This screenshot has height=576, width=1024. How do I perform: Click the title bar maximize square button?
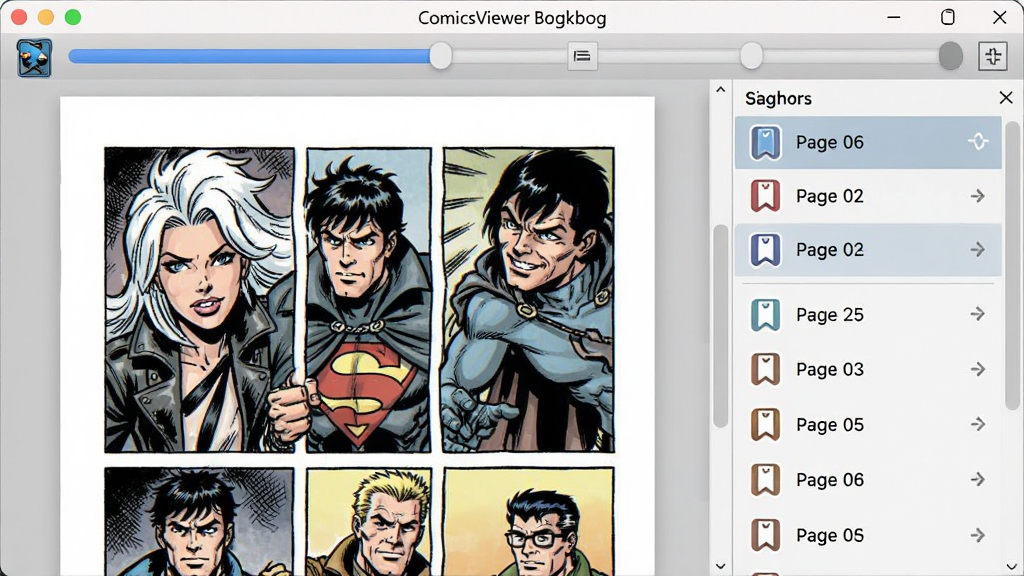(948, 17)
